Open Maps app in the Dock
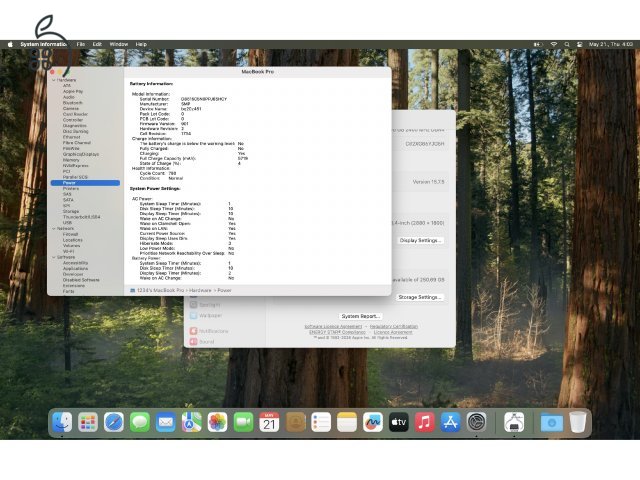Viewport: 640px width, 480px height. [x=192, y=422]
